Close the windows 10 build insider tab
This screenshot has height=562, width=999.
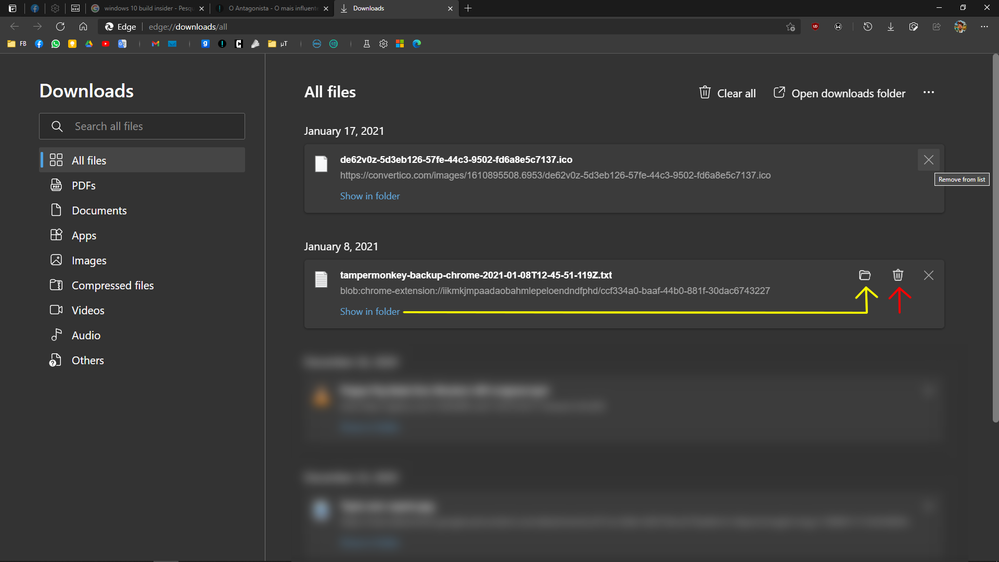pyautogui.click(x=201, y=8)
